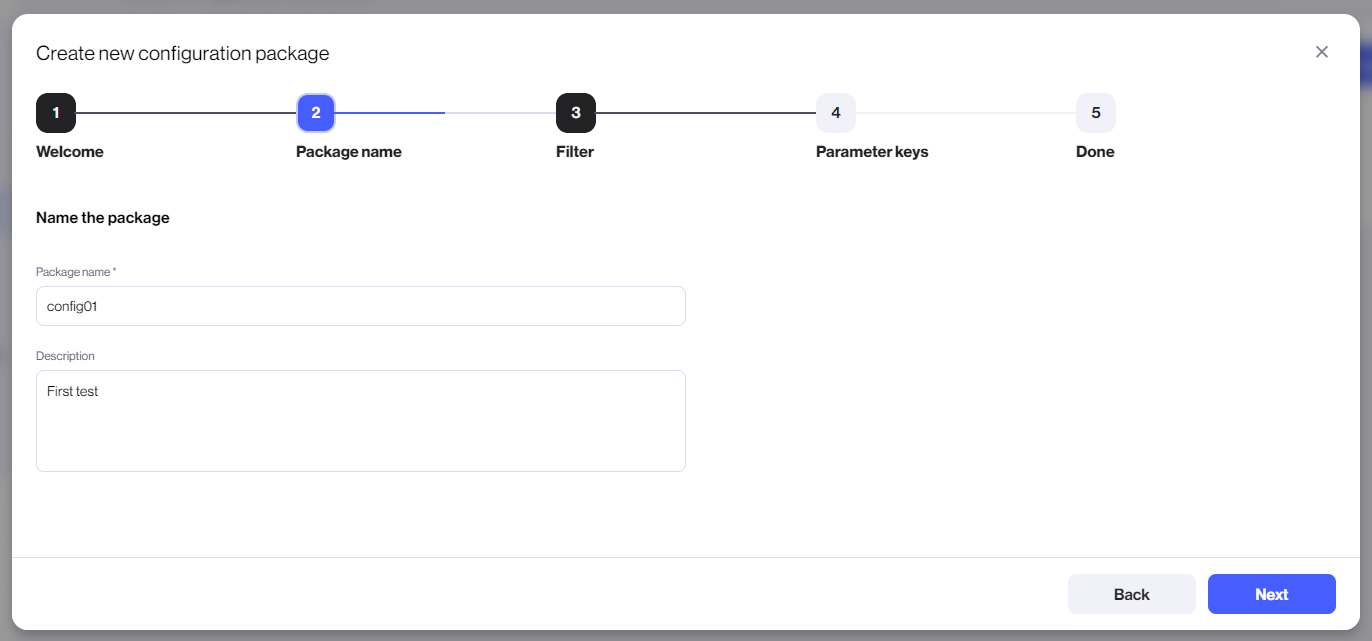Click the Name the package heading

103,217
